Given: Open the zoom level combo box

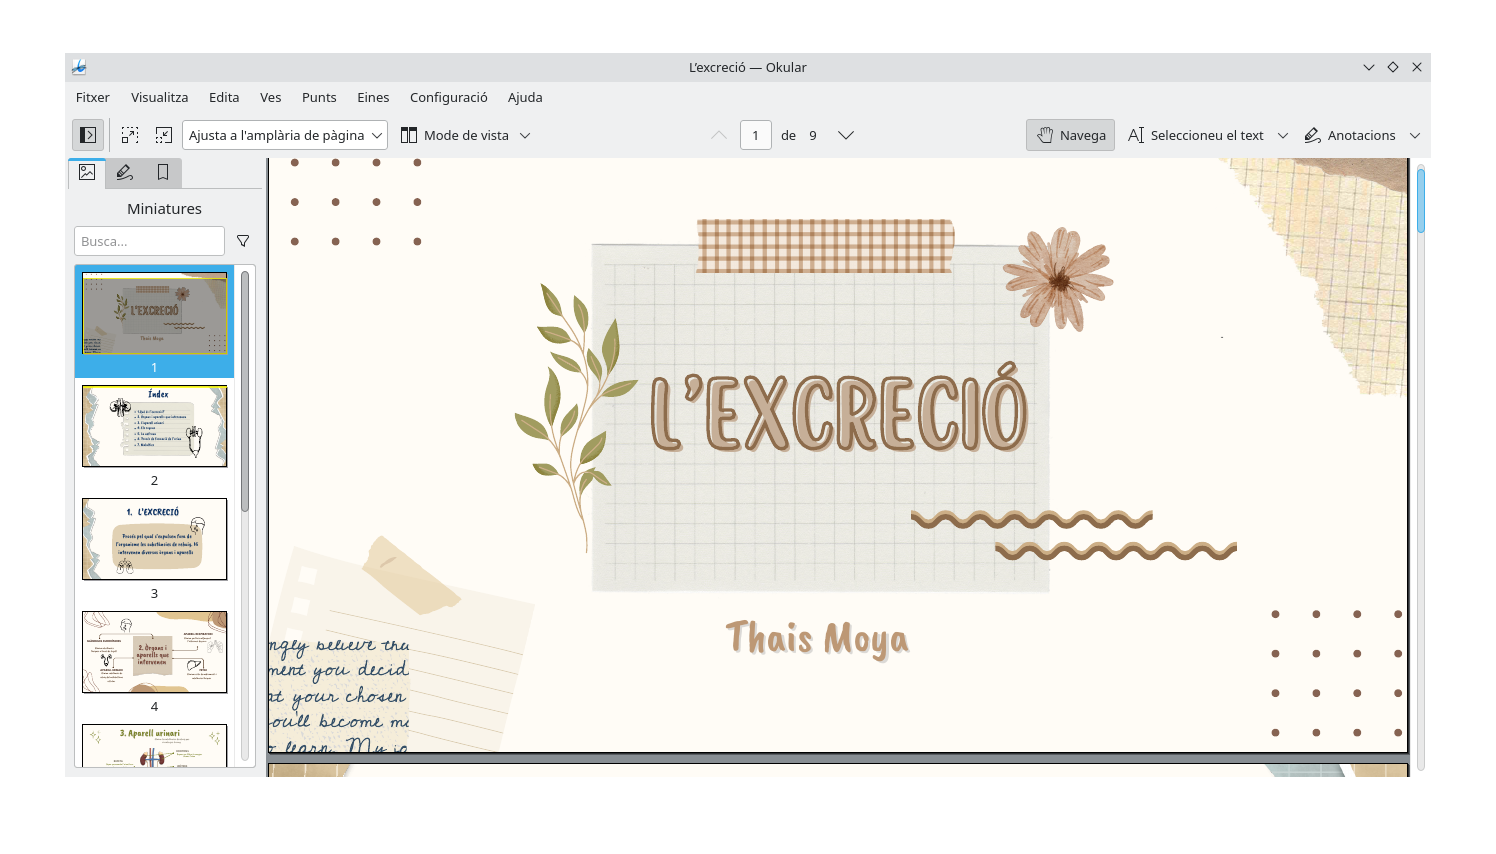Looking at the screenshot, I should coord(285,135).
